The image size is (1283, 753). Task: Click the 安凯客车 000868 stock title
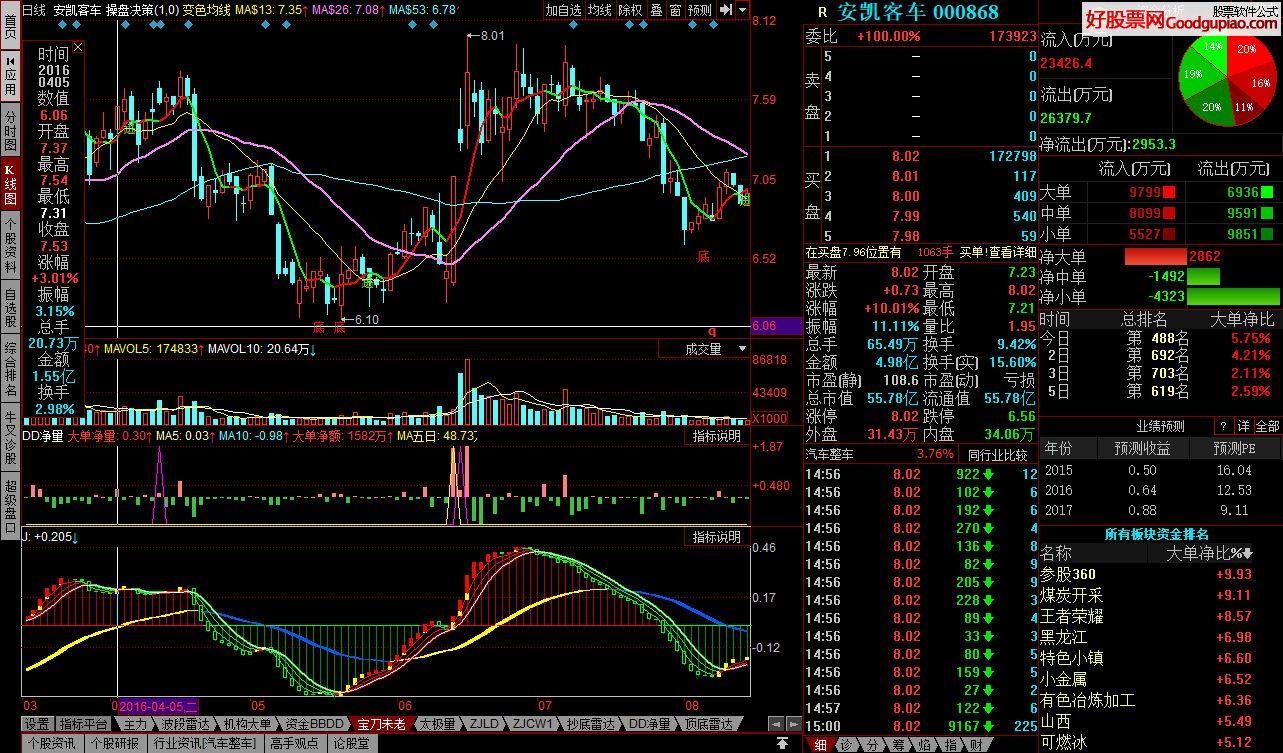pos(918,13)
